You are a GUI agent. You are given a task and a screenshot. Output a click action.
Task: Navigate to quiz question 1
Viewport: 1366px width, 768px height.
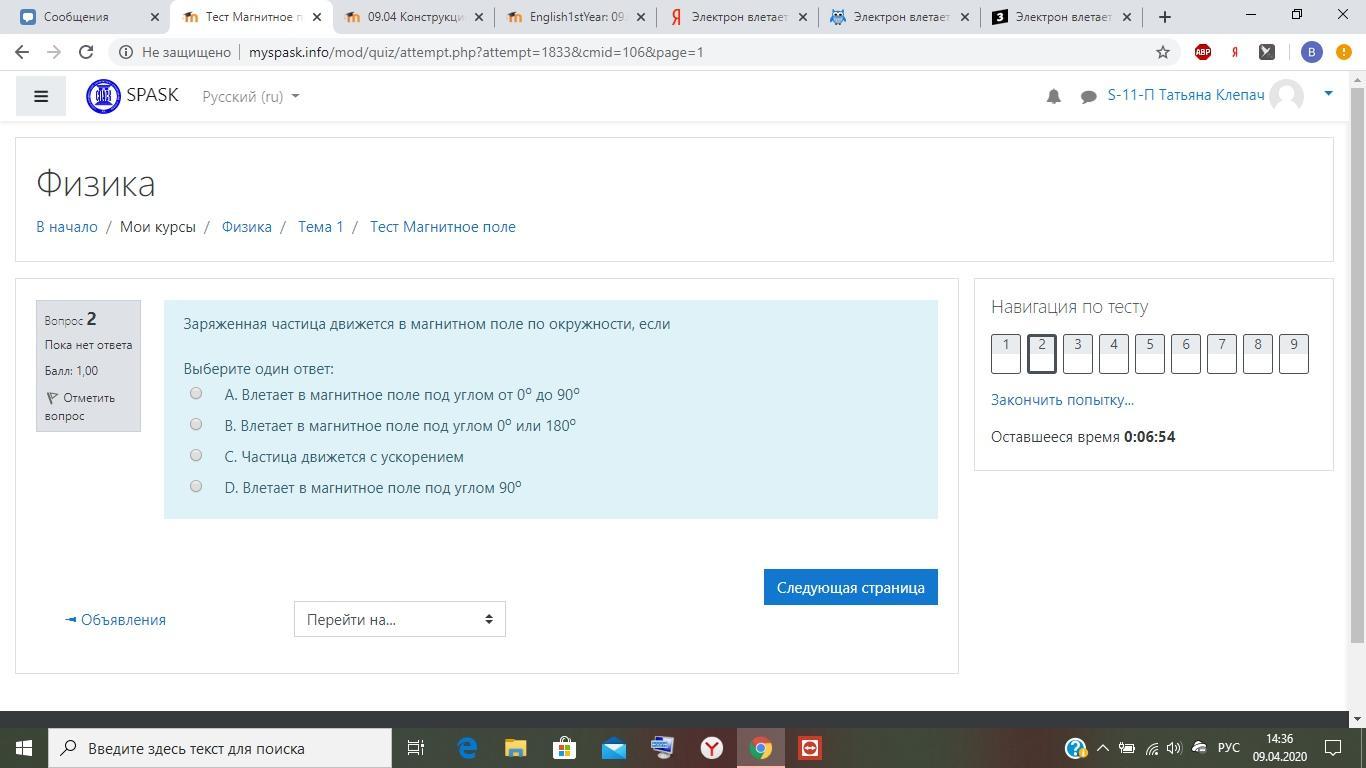tap(1006, 353)
